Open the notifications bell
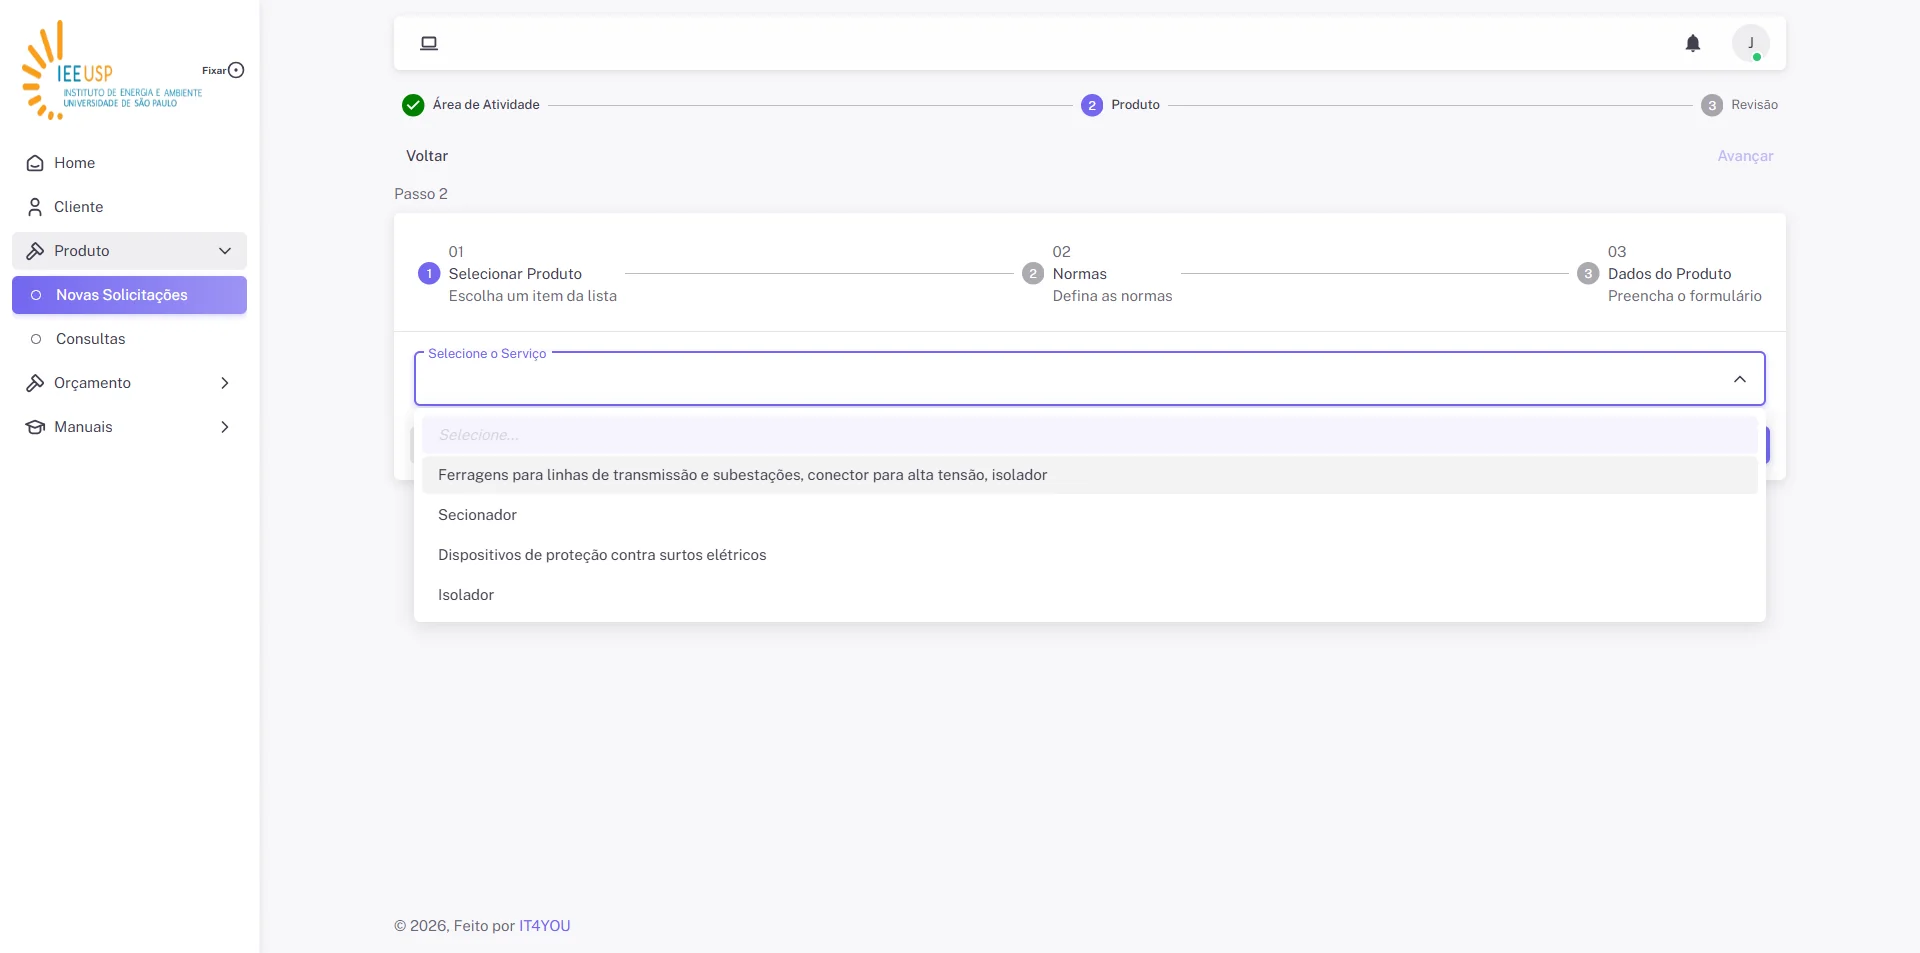Image resolution: width=1920 pixels, height=953 pixels. pos(1693,43)
